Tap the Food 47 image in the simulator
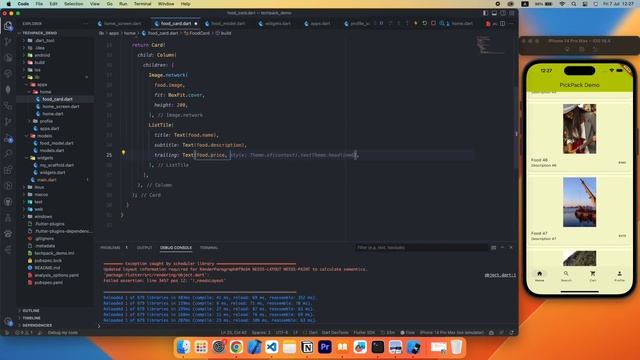The width and height of the screenshot is (640, 360). 580,202
